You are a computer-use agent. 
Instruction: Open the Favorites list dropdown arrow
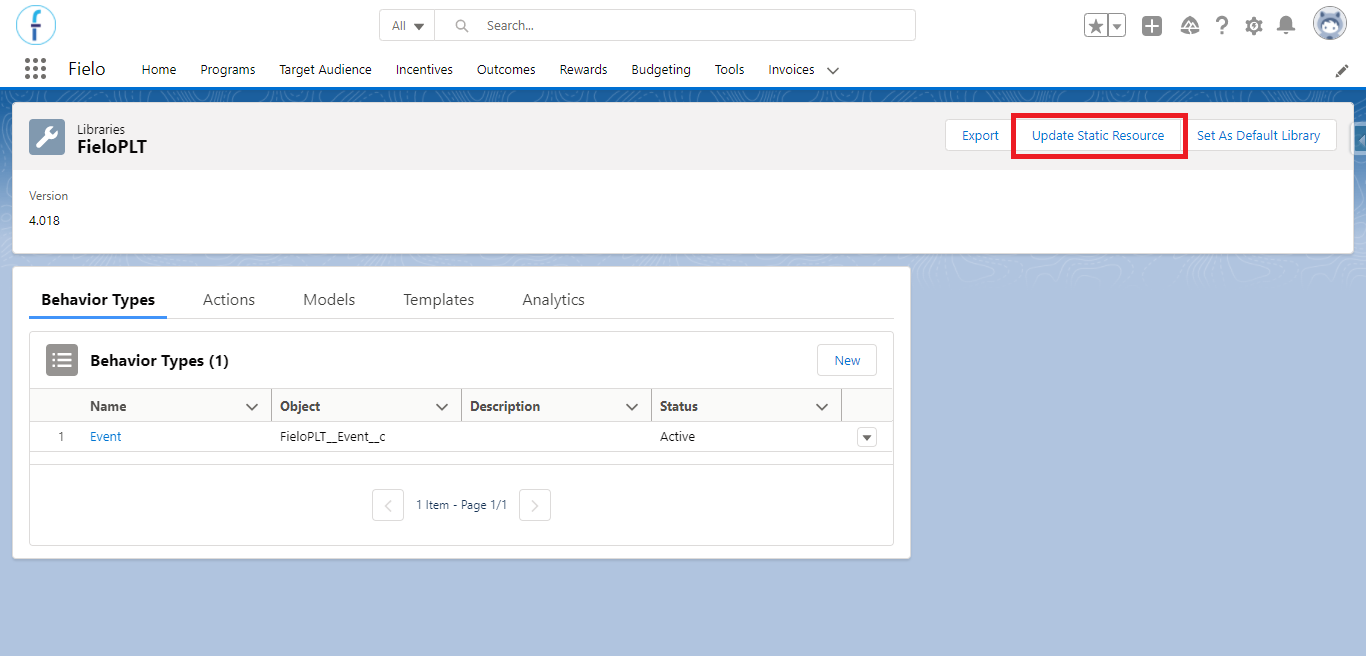pyautogui.click(x=1117, y=26)
